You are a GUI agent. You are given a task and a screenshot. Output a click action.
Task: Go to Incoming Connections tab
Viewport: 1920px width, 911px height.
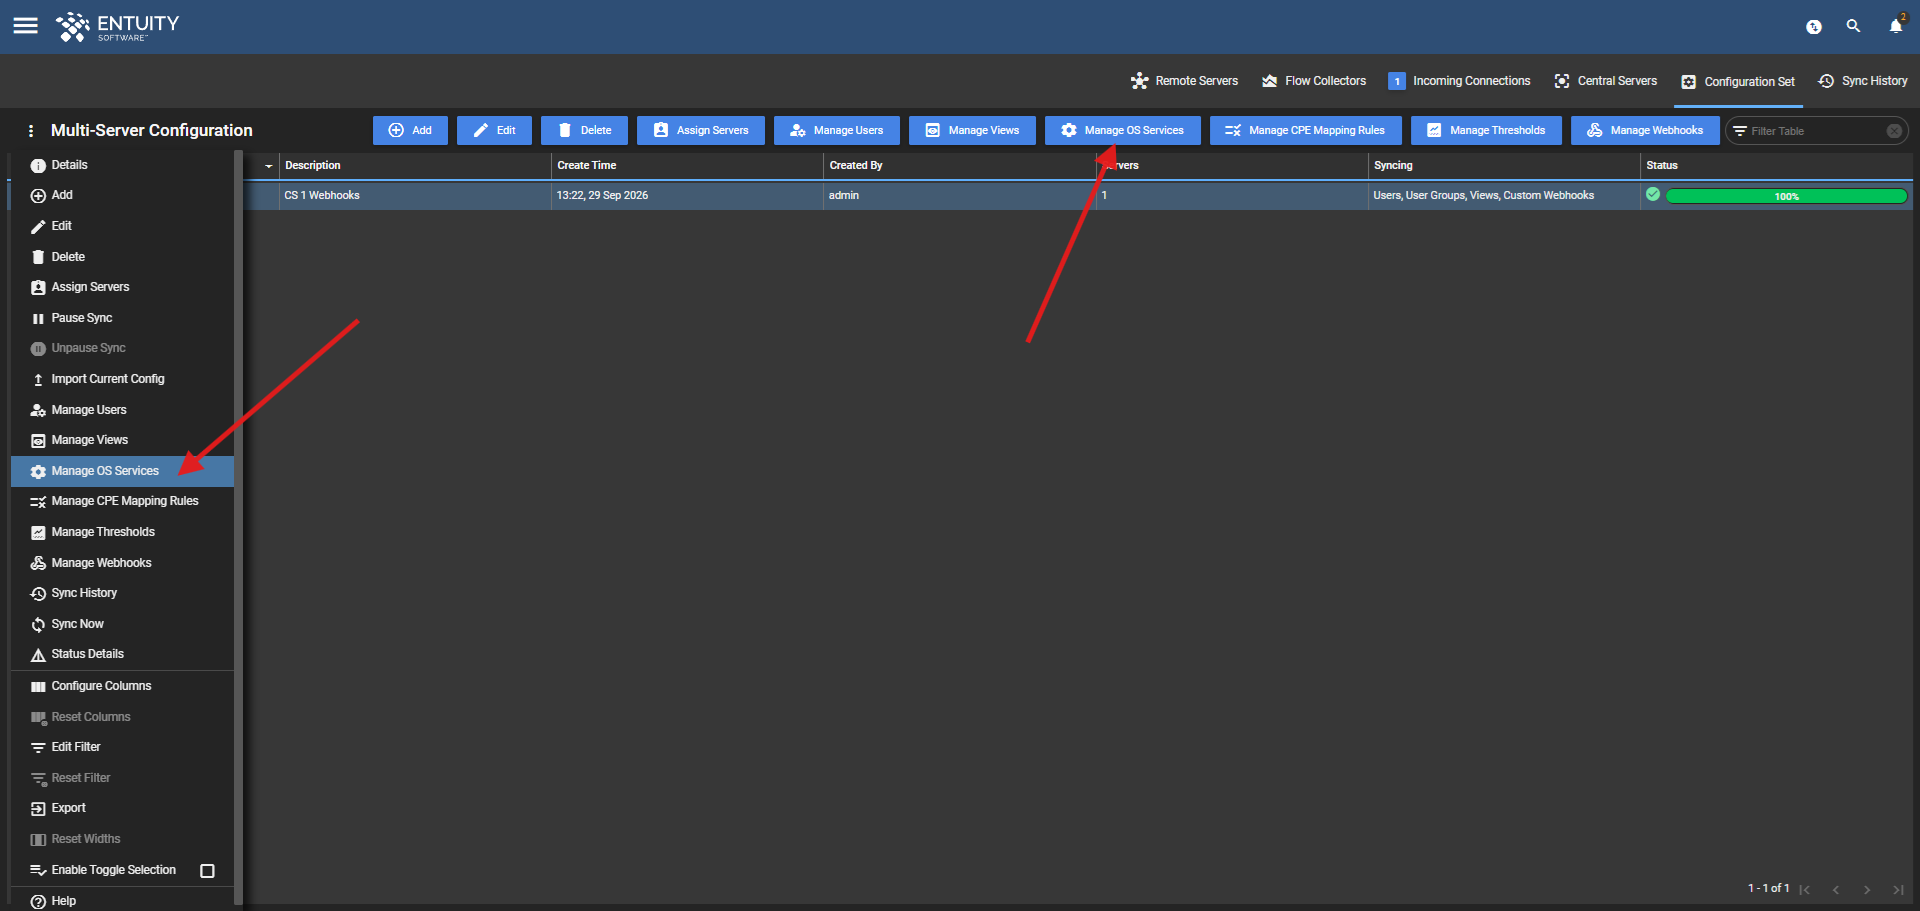click(1459, 81)
